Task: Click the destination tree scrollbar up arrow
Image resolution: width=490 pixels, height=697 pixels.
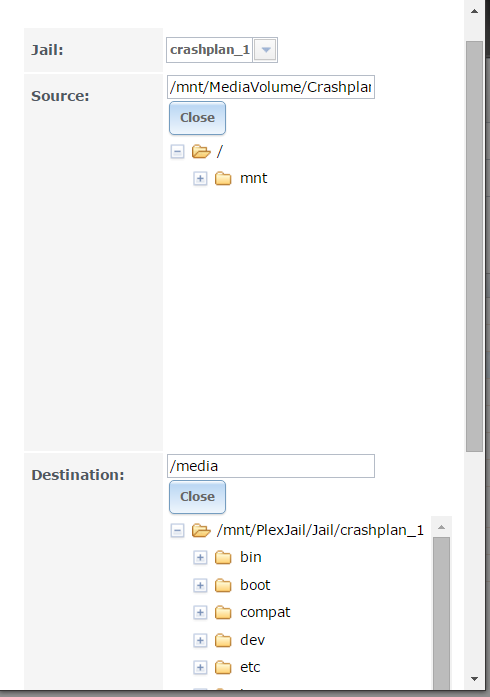Action: 442,527
